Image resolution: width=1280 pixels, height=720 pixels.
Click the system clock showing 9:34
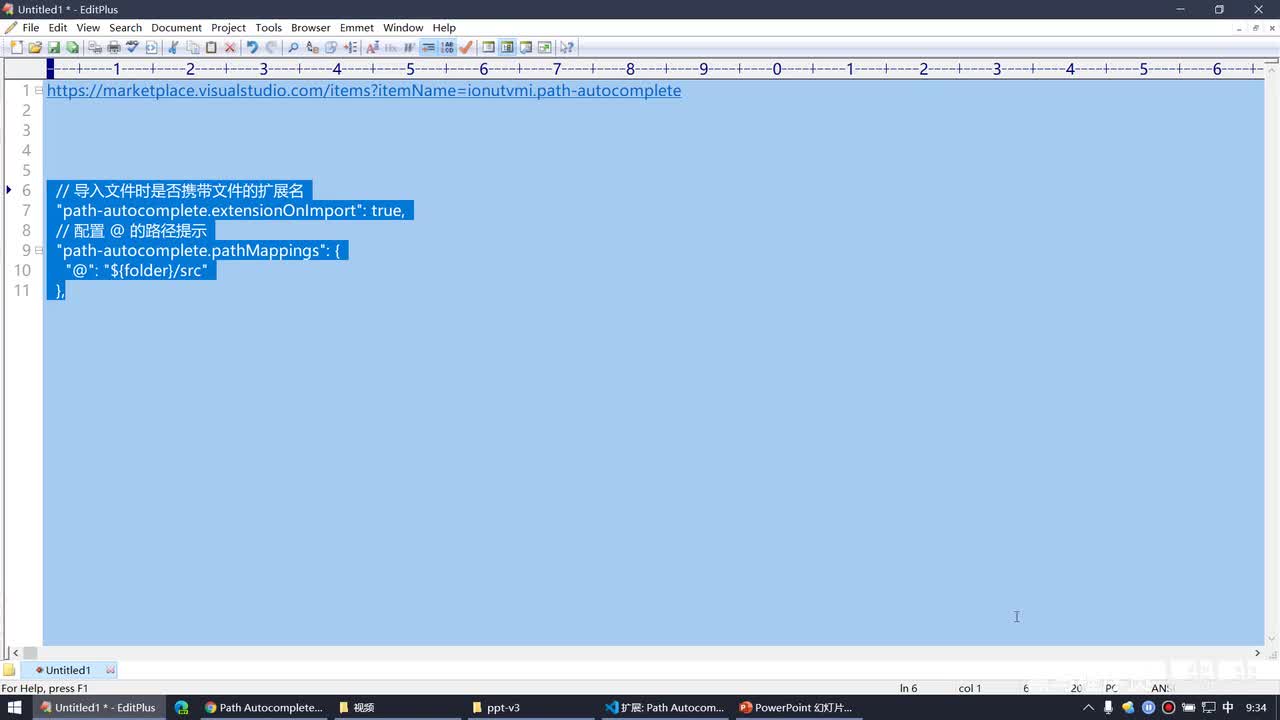(x=1256, y=707)
